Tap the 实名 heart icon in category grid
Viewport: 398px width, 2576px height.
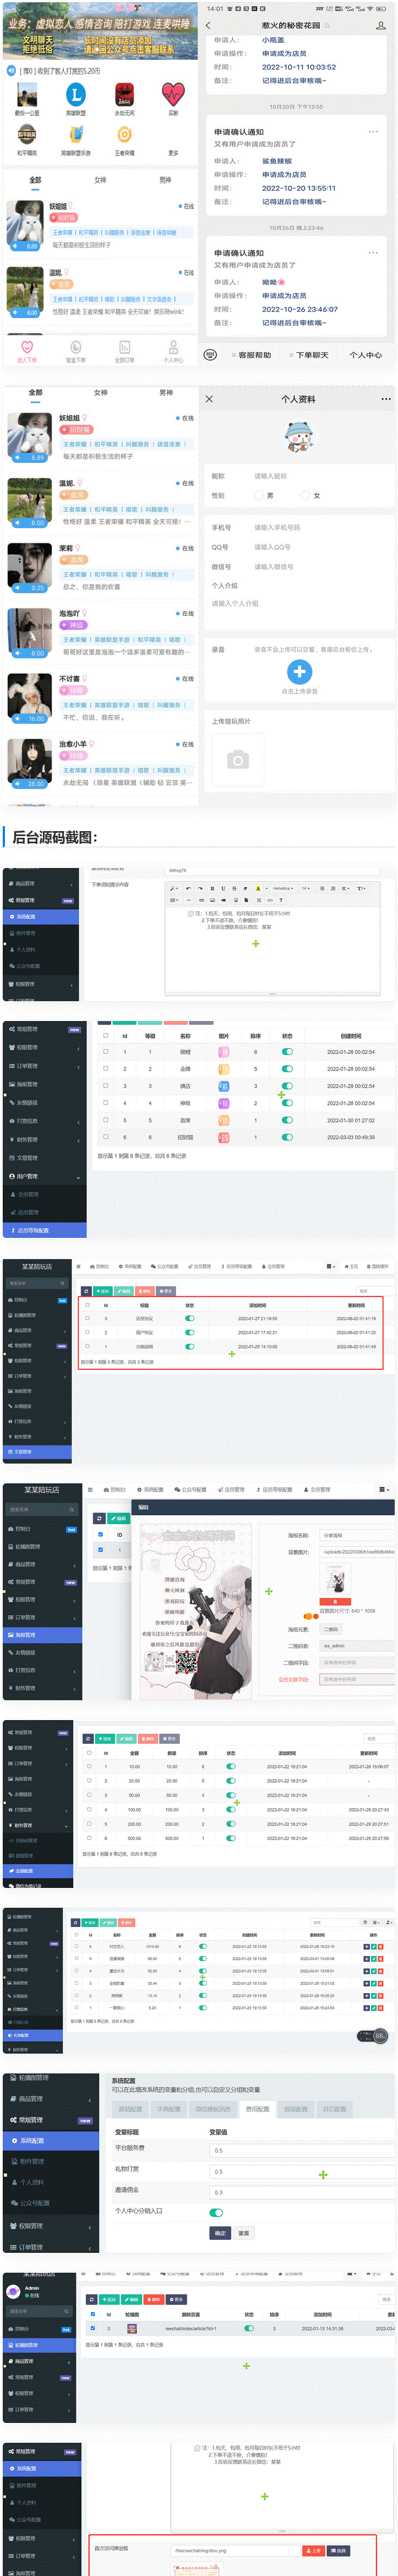[173, 94]
